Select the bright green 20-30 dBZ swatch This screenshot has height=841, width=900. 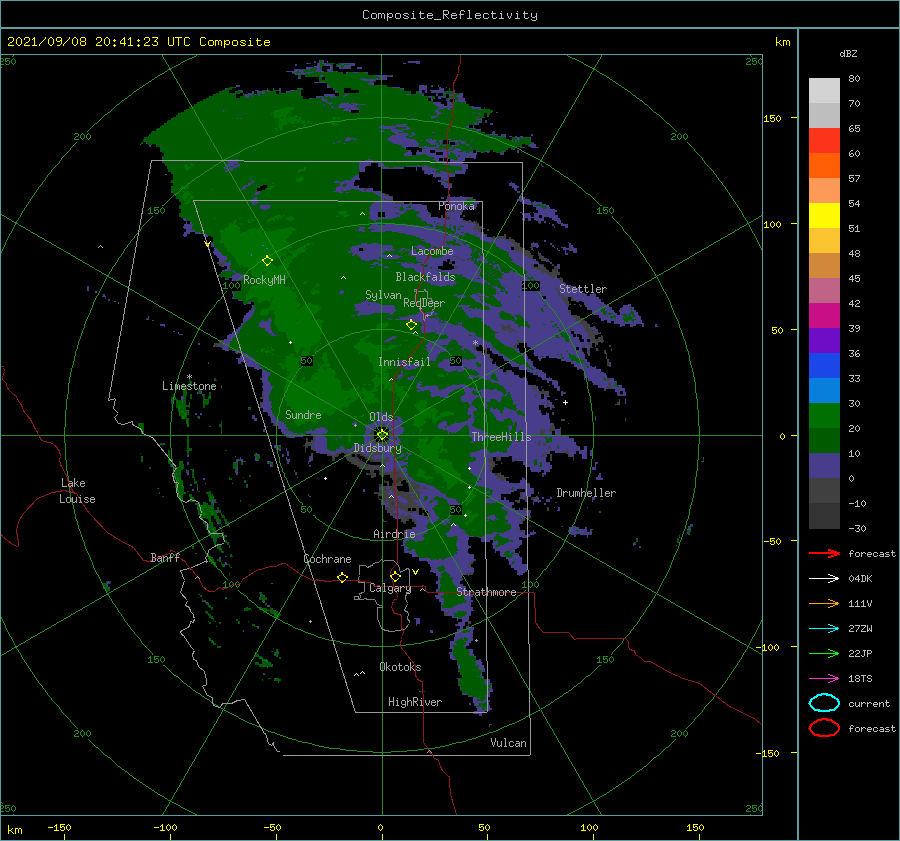824,416
